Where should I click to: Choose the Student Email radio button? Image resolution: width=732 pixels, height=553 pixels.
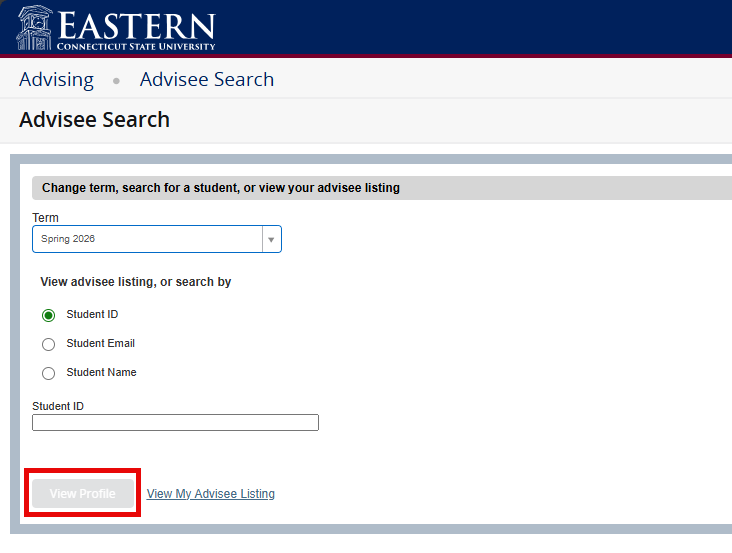[x=48, y=344]
